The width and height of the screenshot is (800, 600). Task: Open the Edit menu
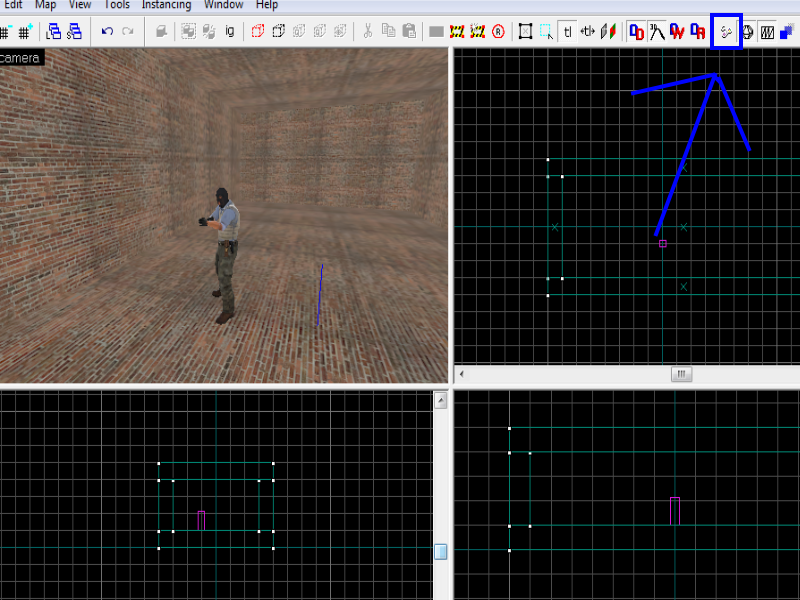pos(13,5)
